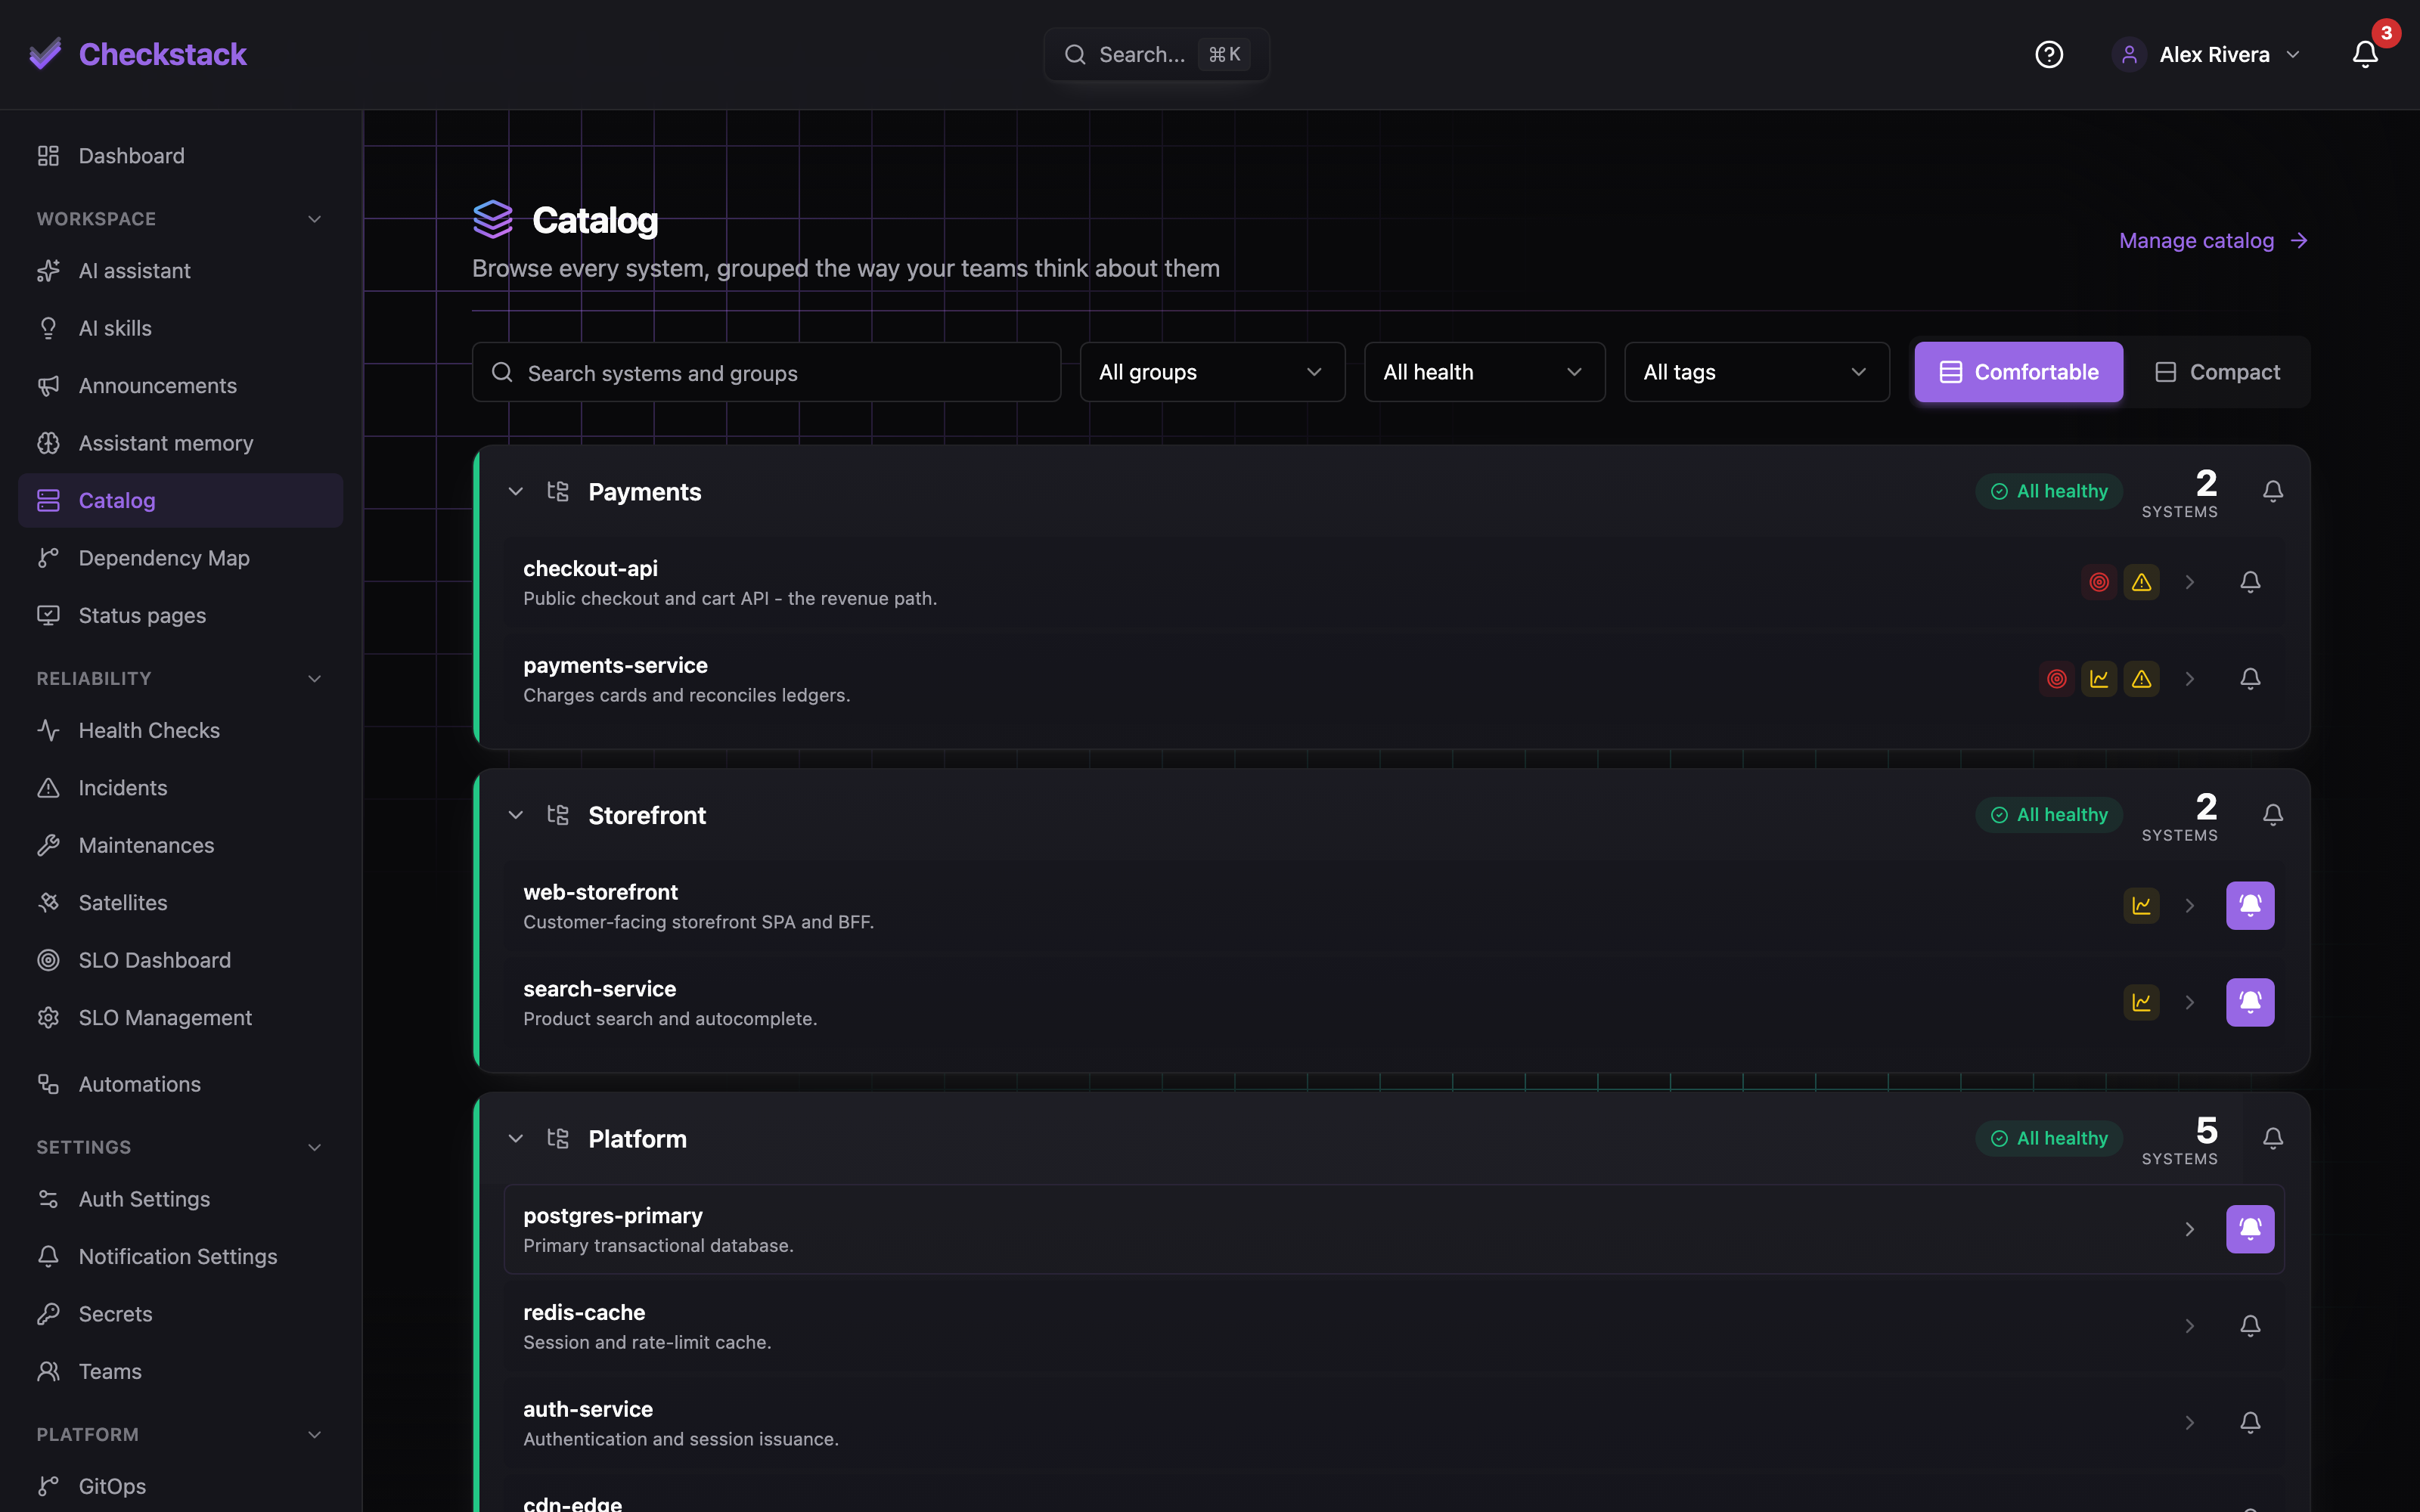Click the Payments group tree icon

click(x=558, y=491)
